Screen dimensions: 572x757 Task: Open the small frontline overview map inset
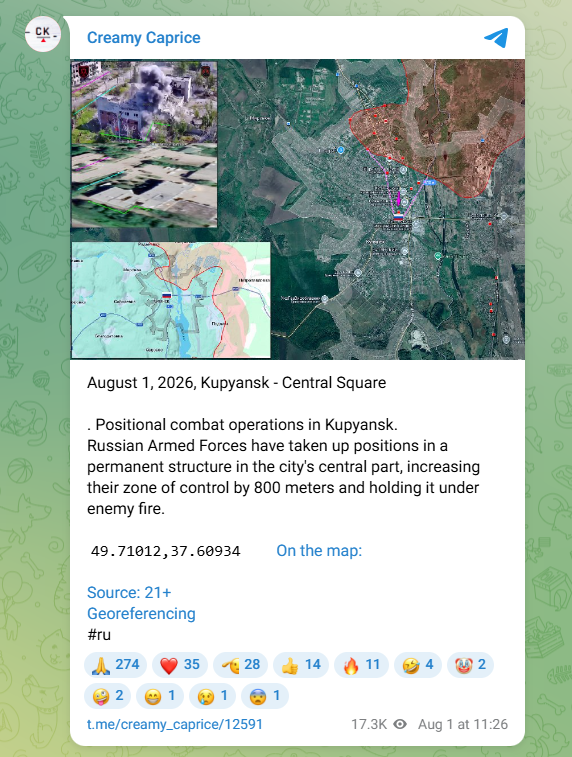171,300
